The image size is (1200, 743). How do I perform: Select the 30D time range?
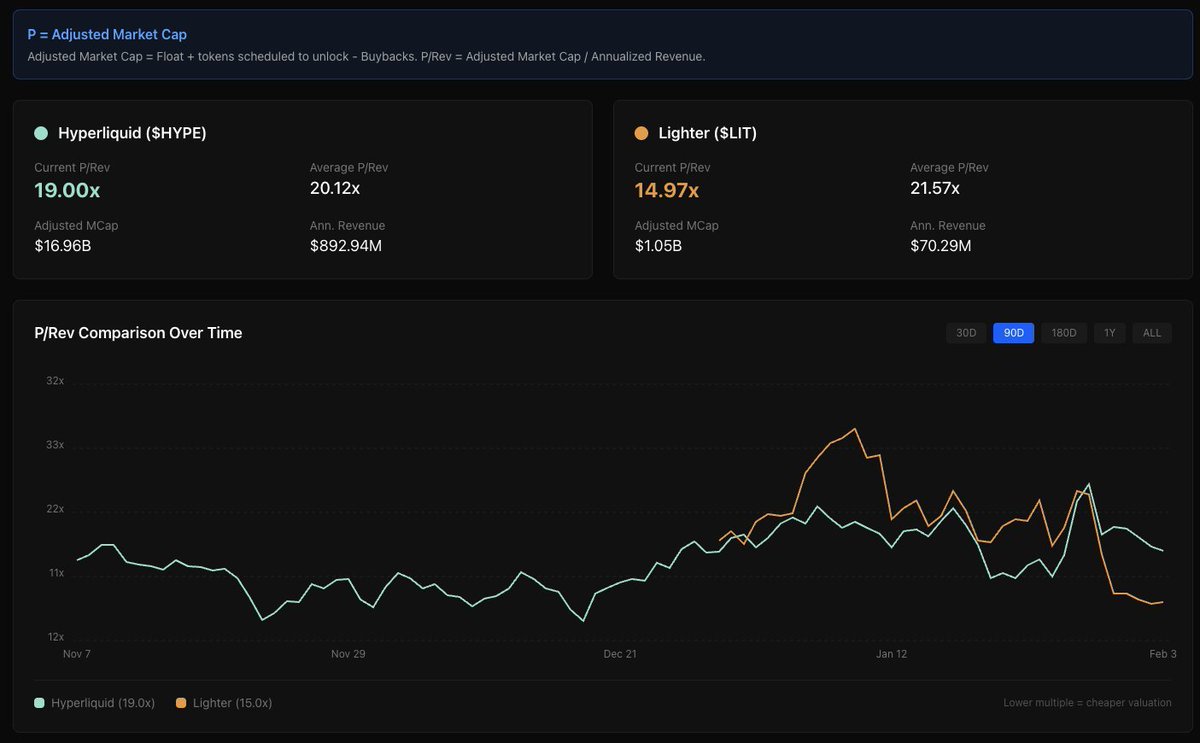[966, 333]
